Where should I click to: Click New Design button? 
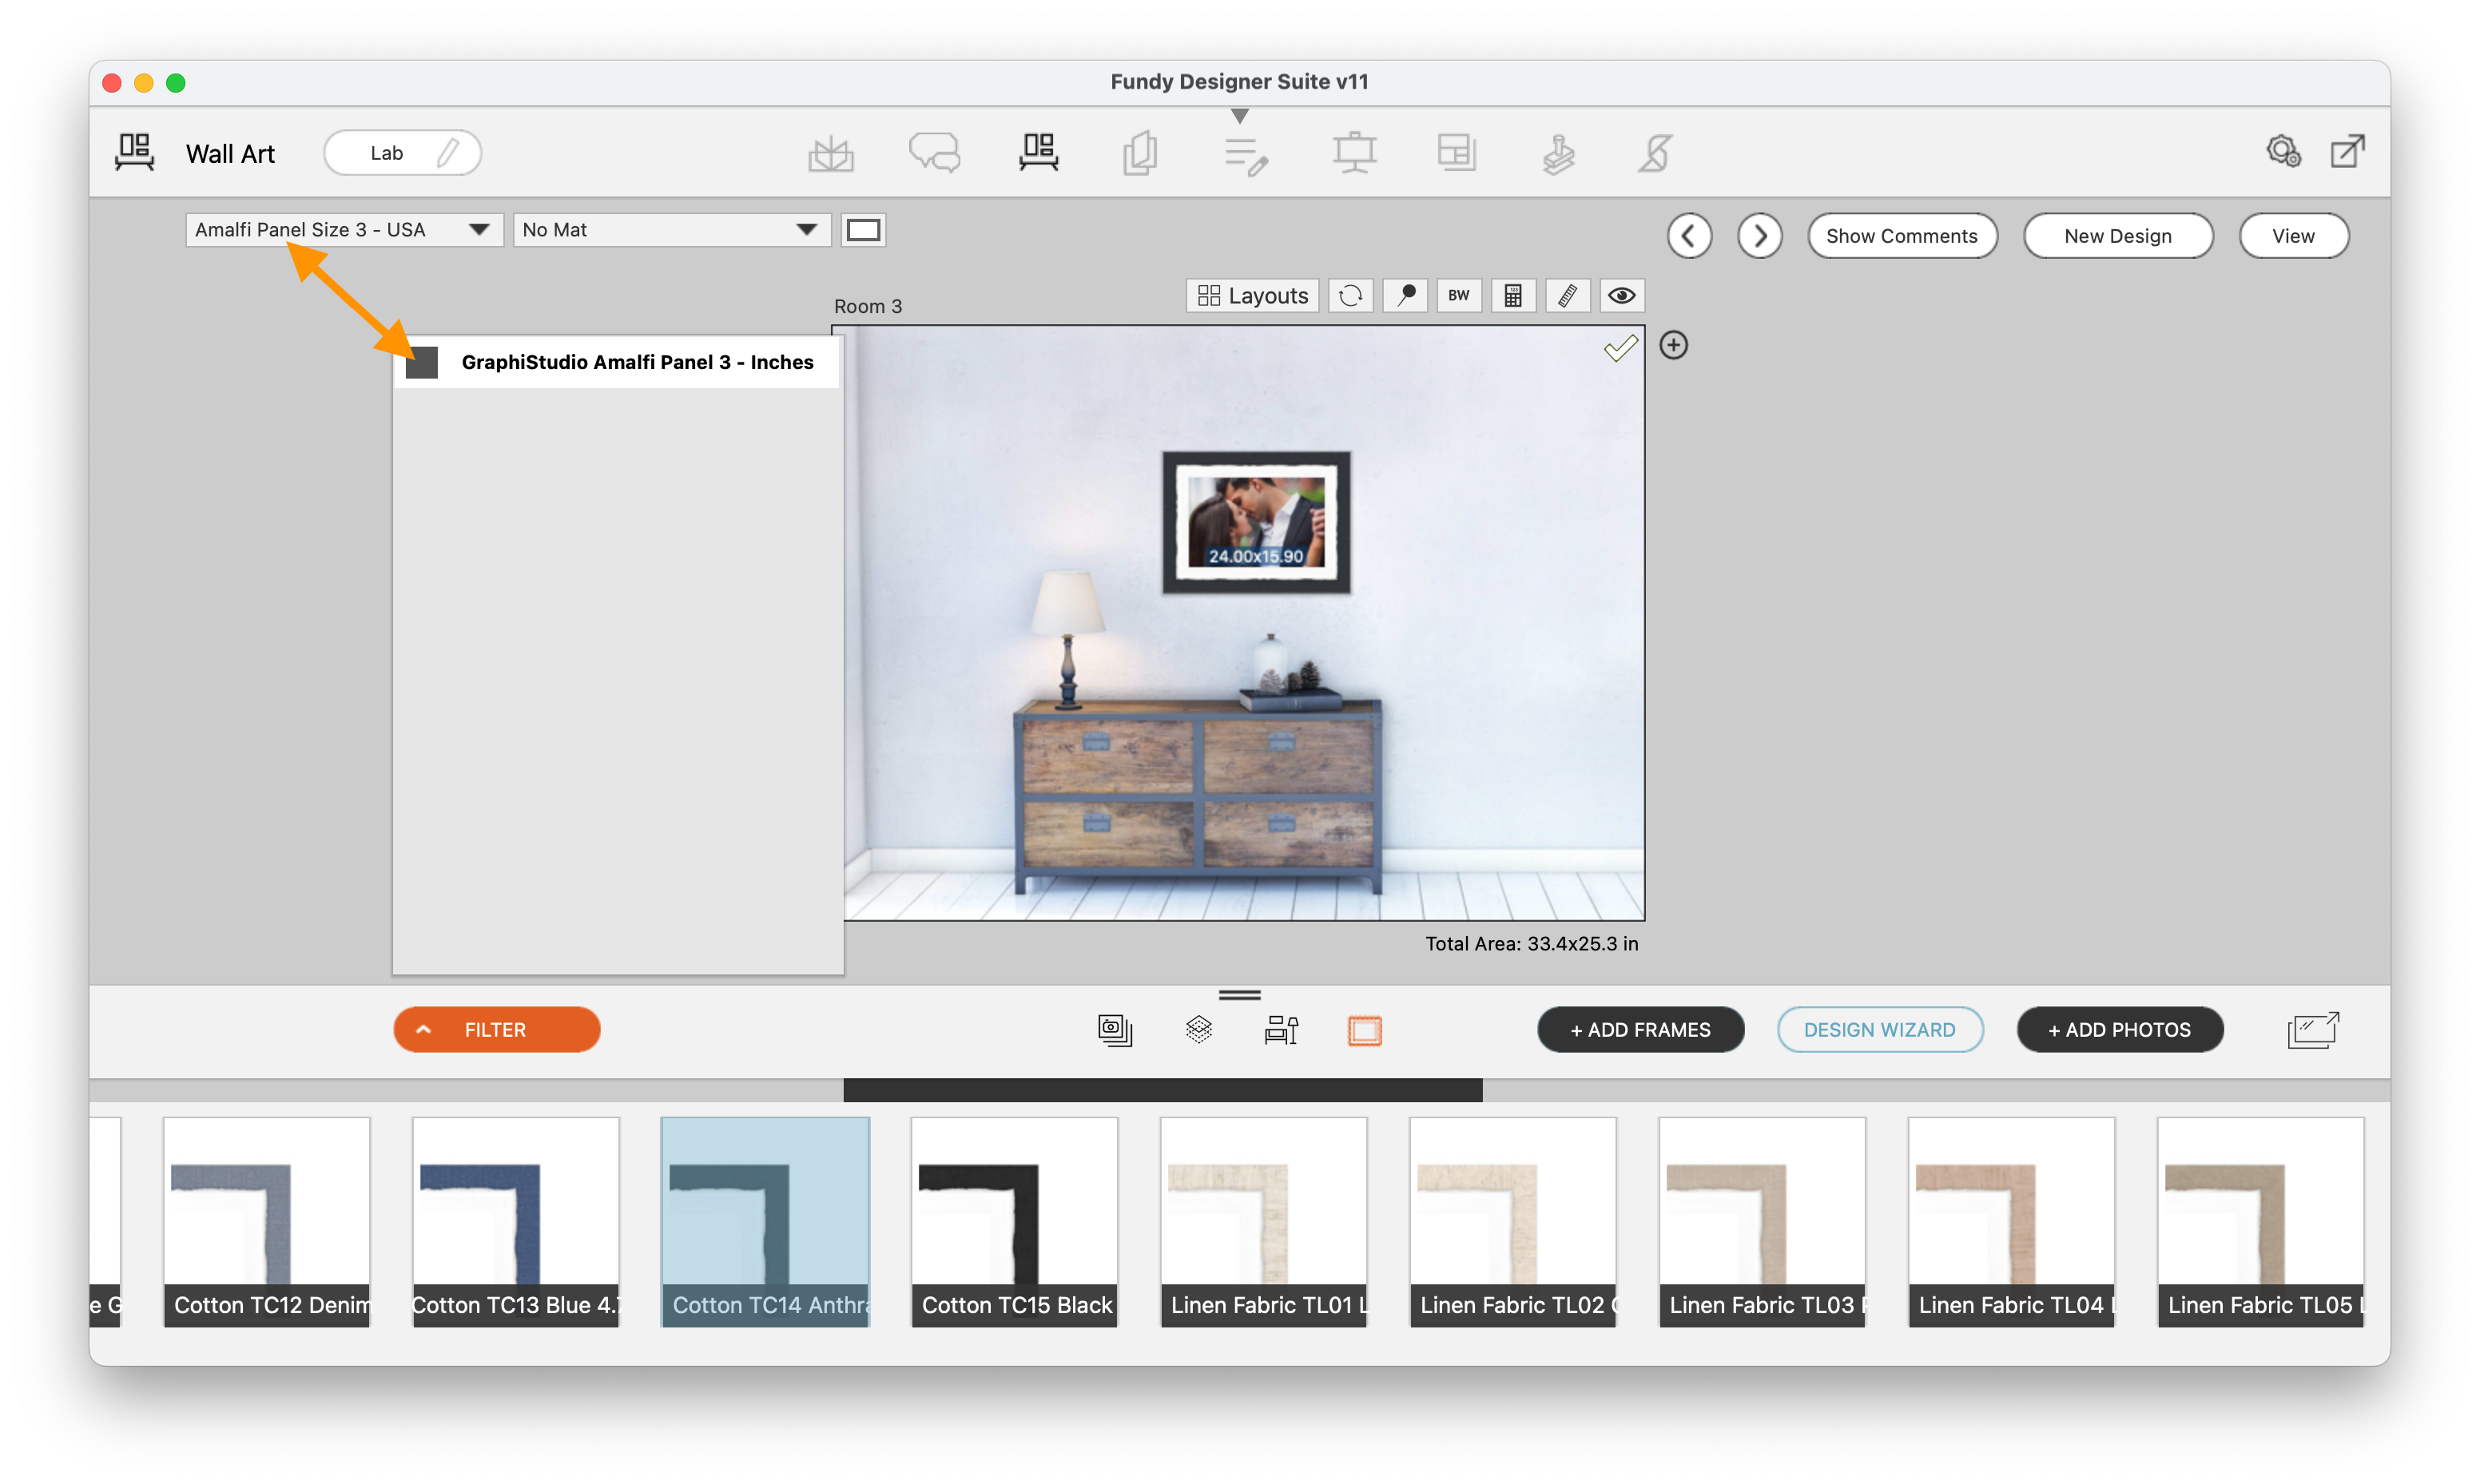coord(2117,236)
